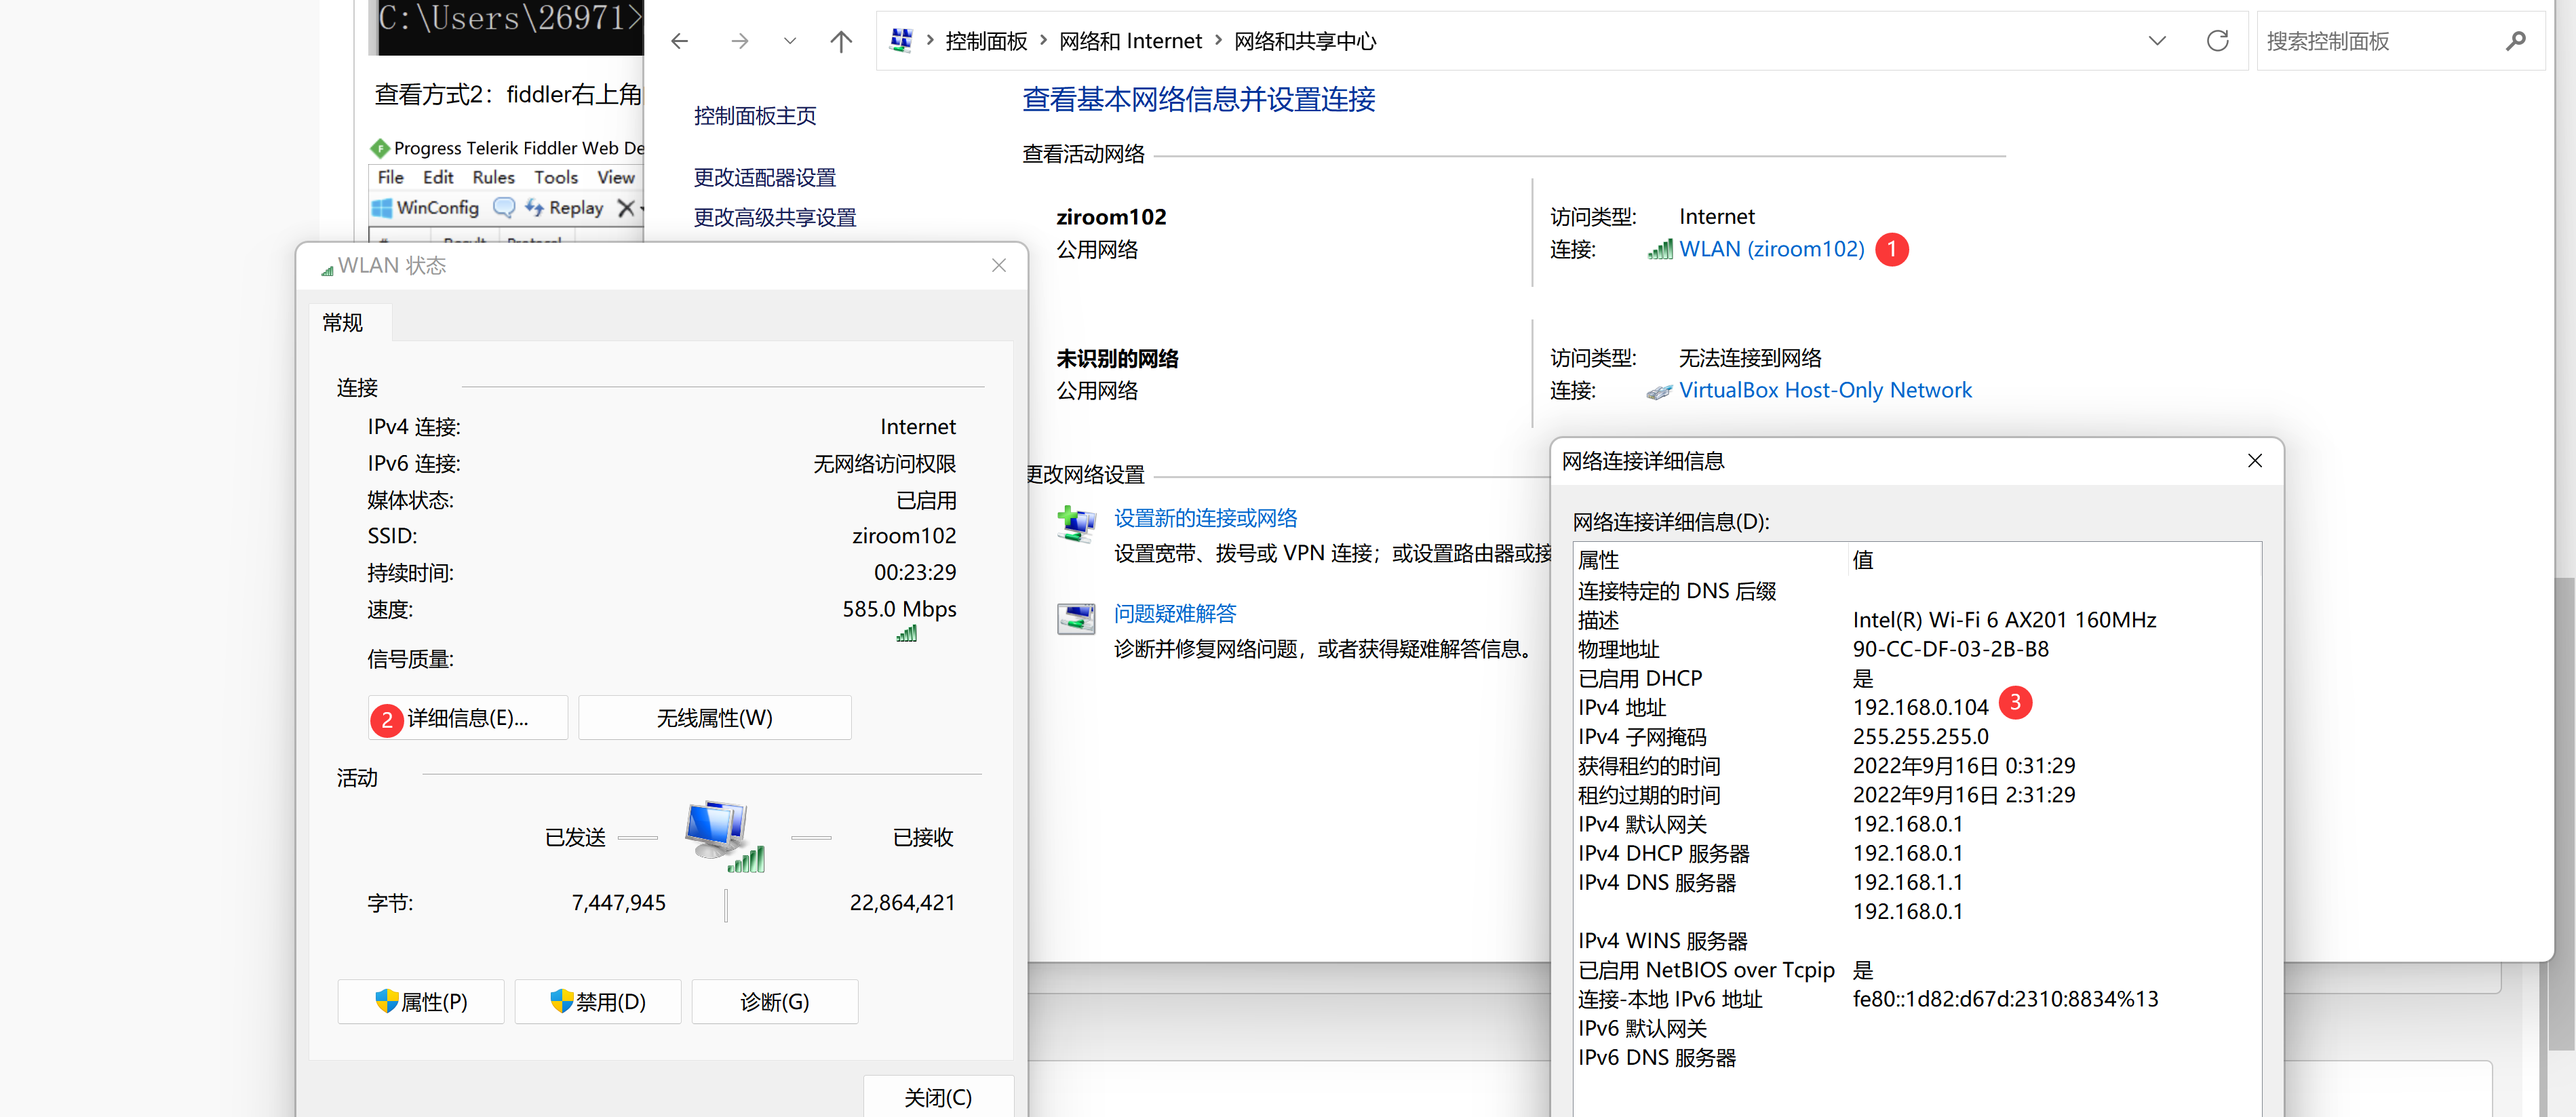Click the 无线属性(W) button
This screenshot has width=2576, height=1117.
point(714,718)
